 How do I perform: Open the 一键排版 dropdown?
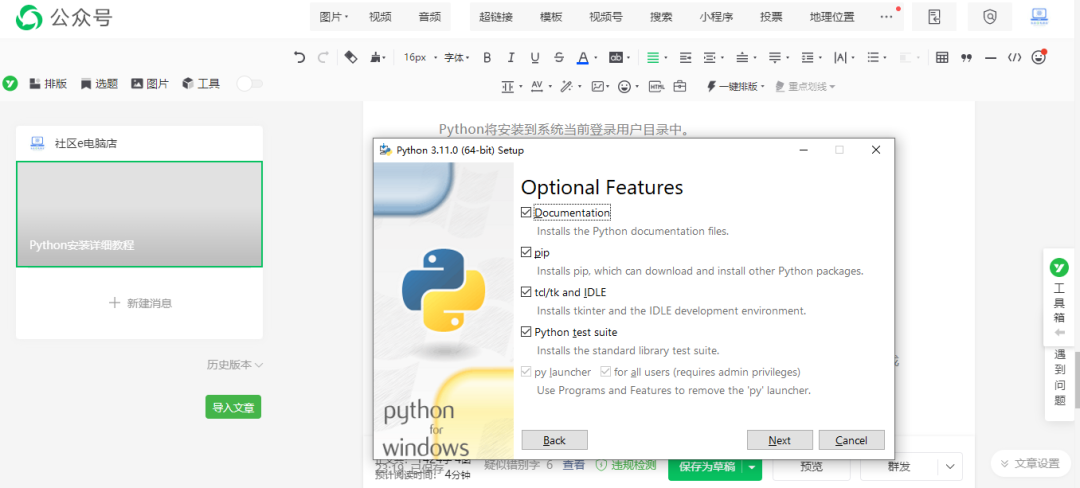click(736, 86)
